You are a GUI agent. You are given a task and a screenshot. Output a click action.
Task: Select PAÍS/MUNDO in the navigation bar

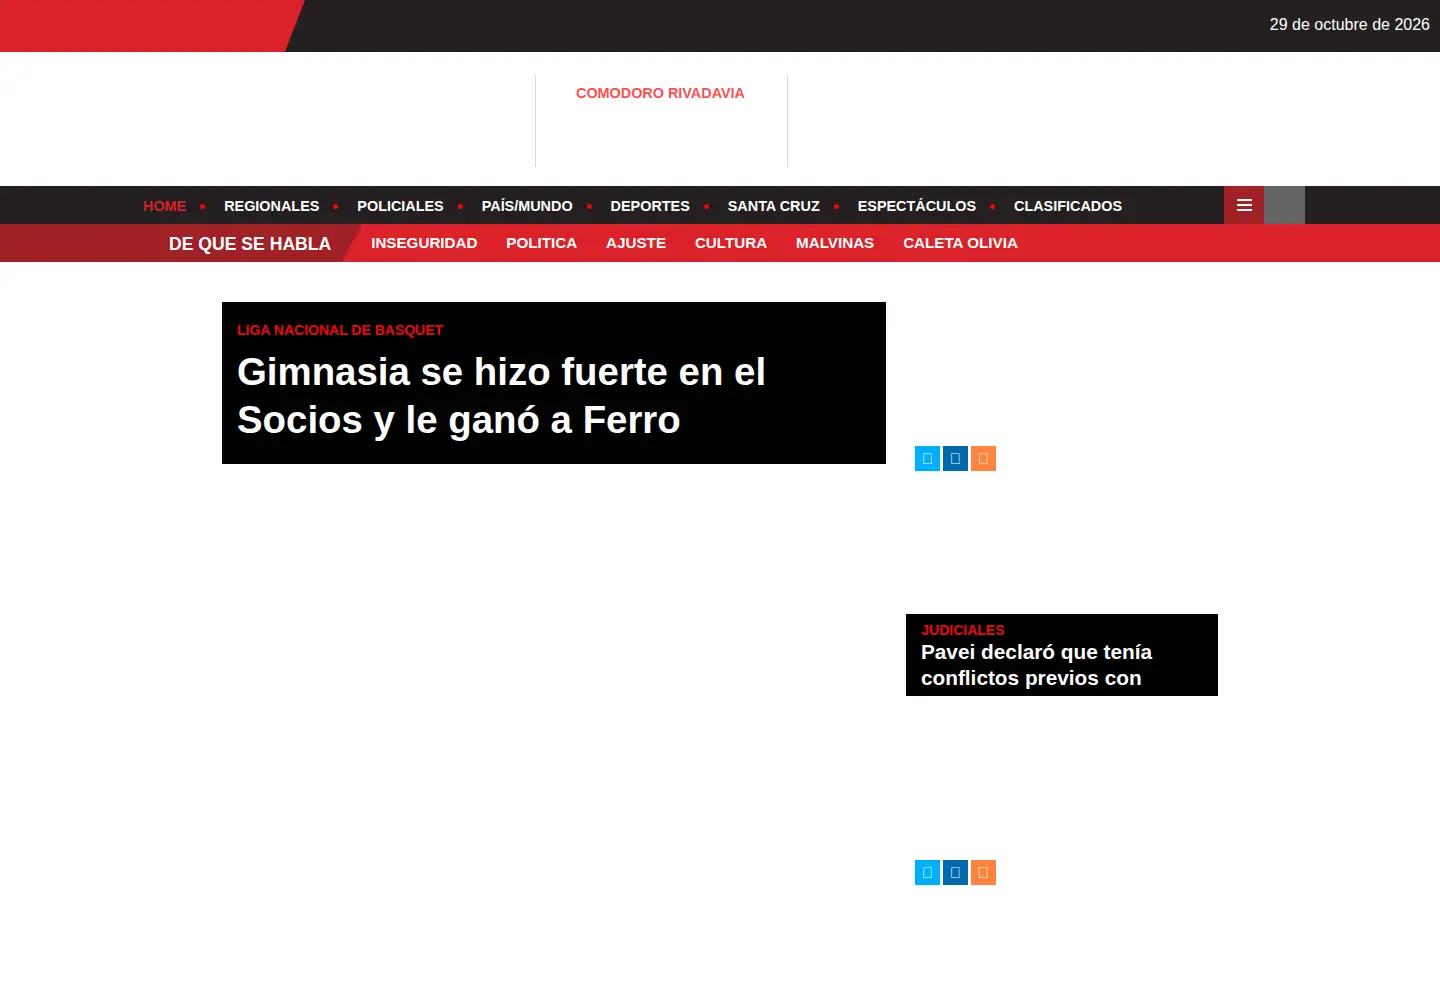click(527, 206)
